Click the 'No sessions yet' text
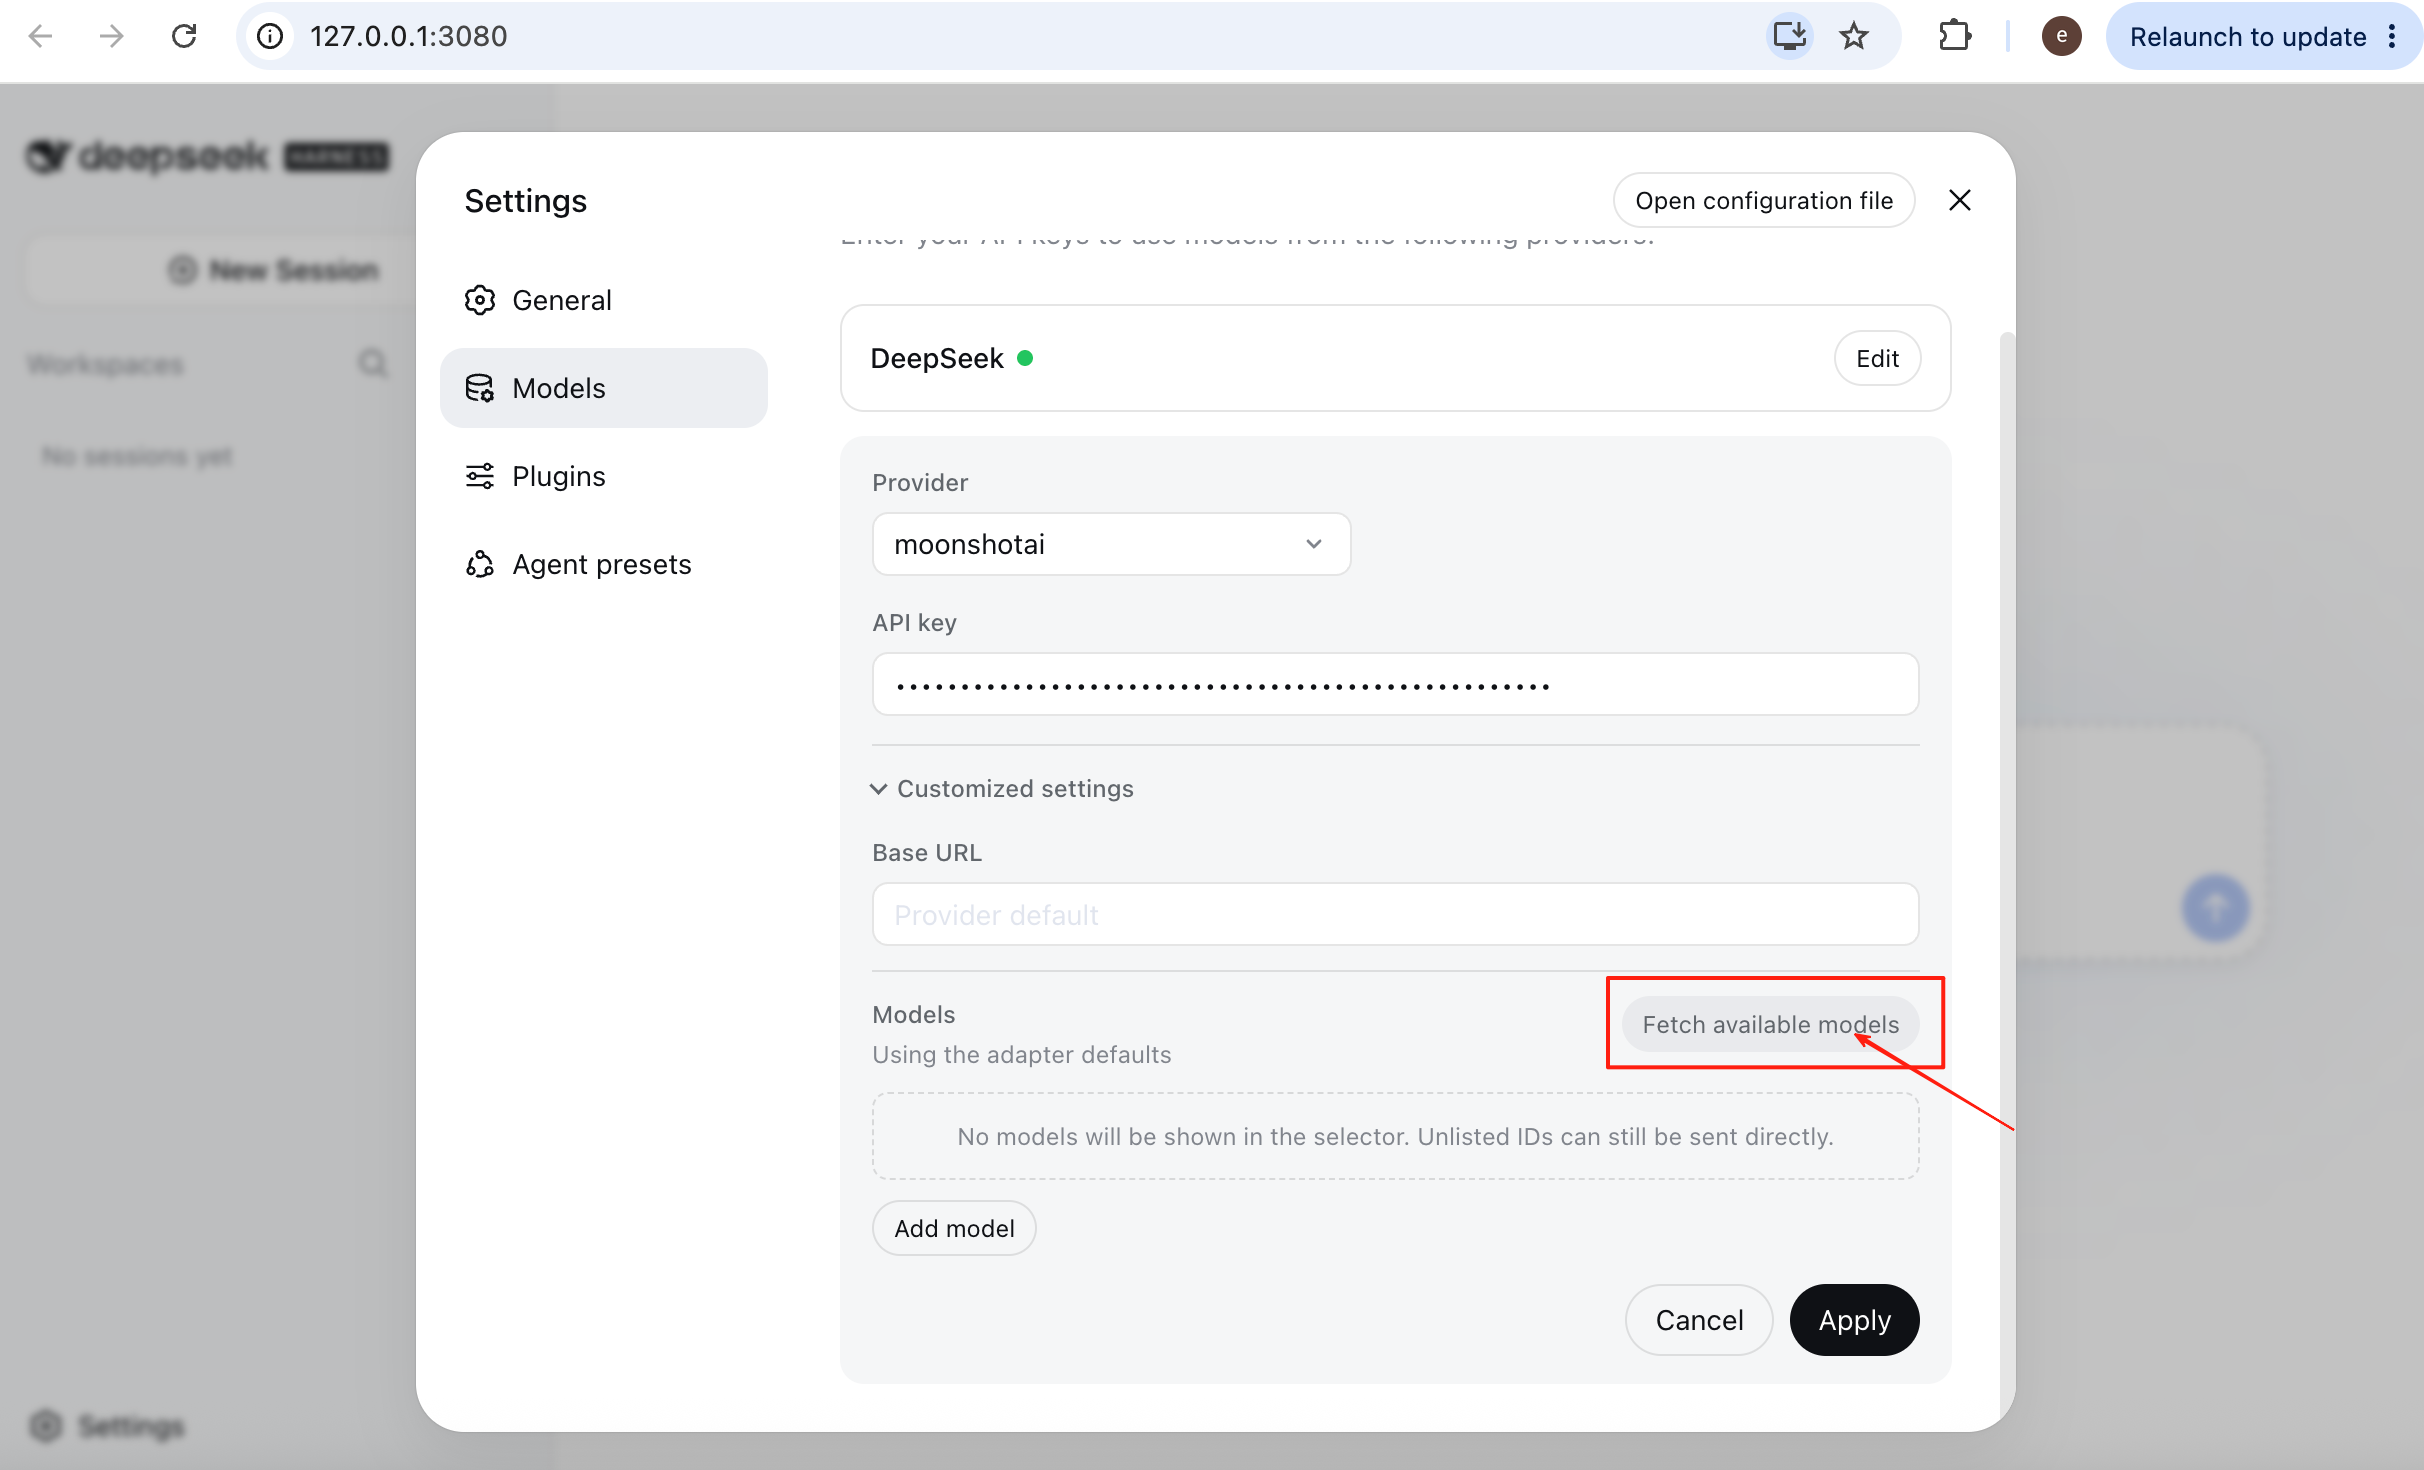The width and height of the screenshot is (2424, 1470). pos(137,457)
